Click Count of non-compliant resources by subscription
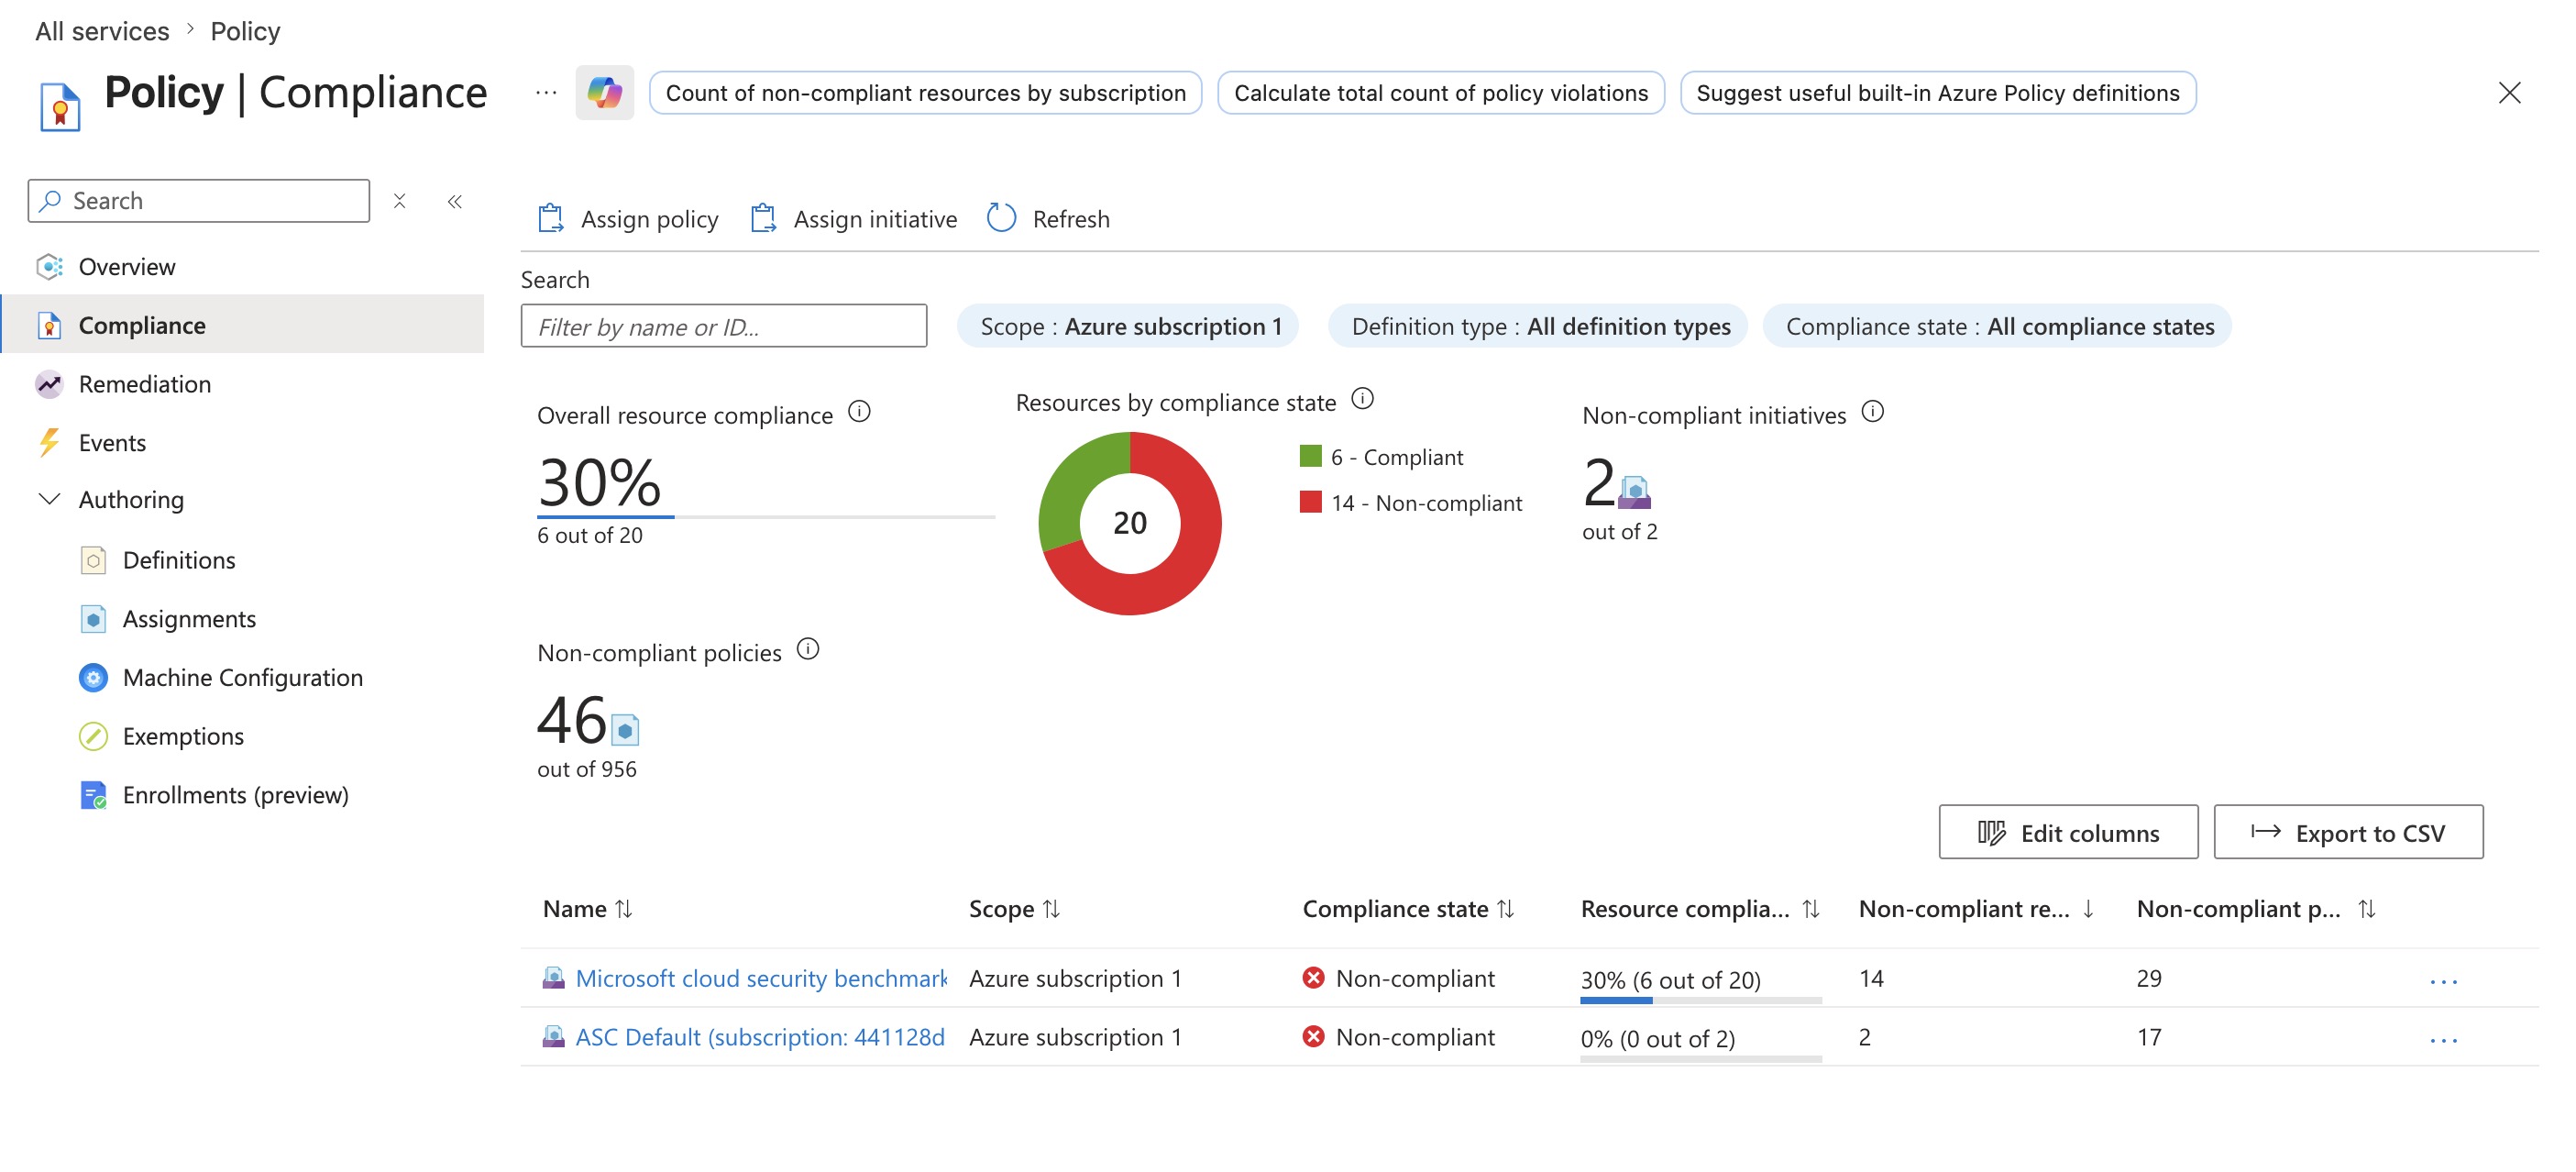Screen dimensions: 2576x1172 coord(925,93)
